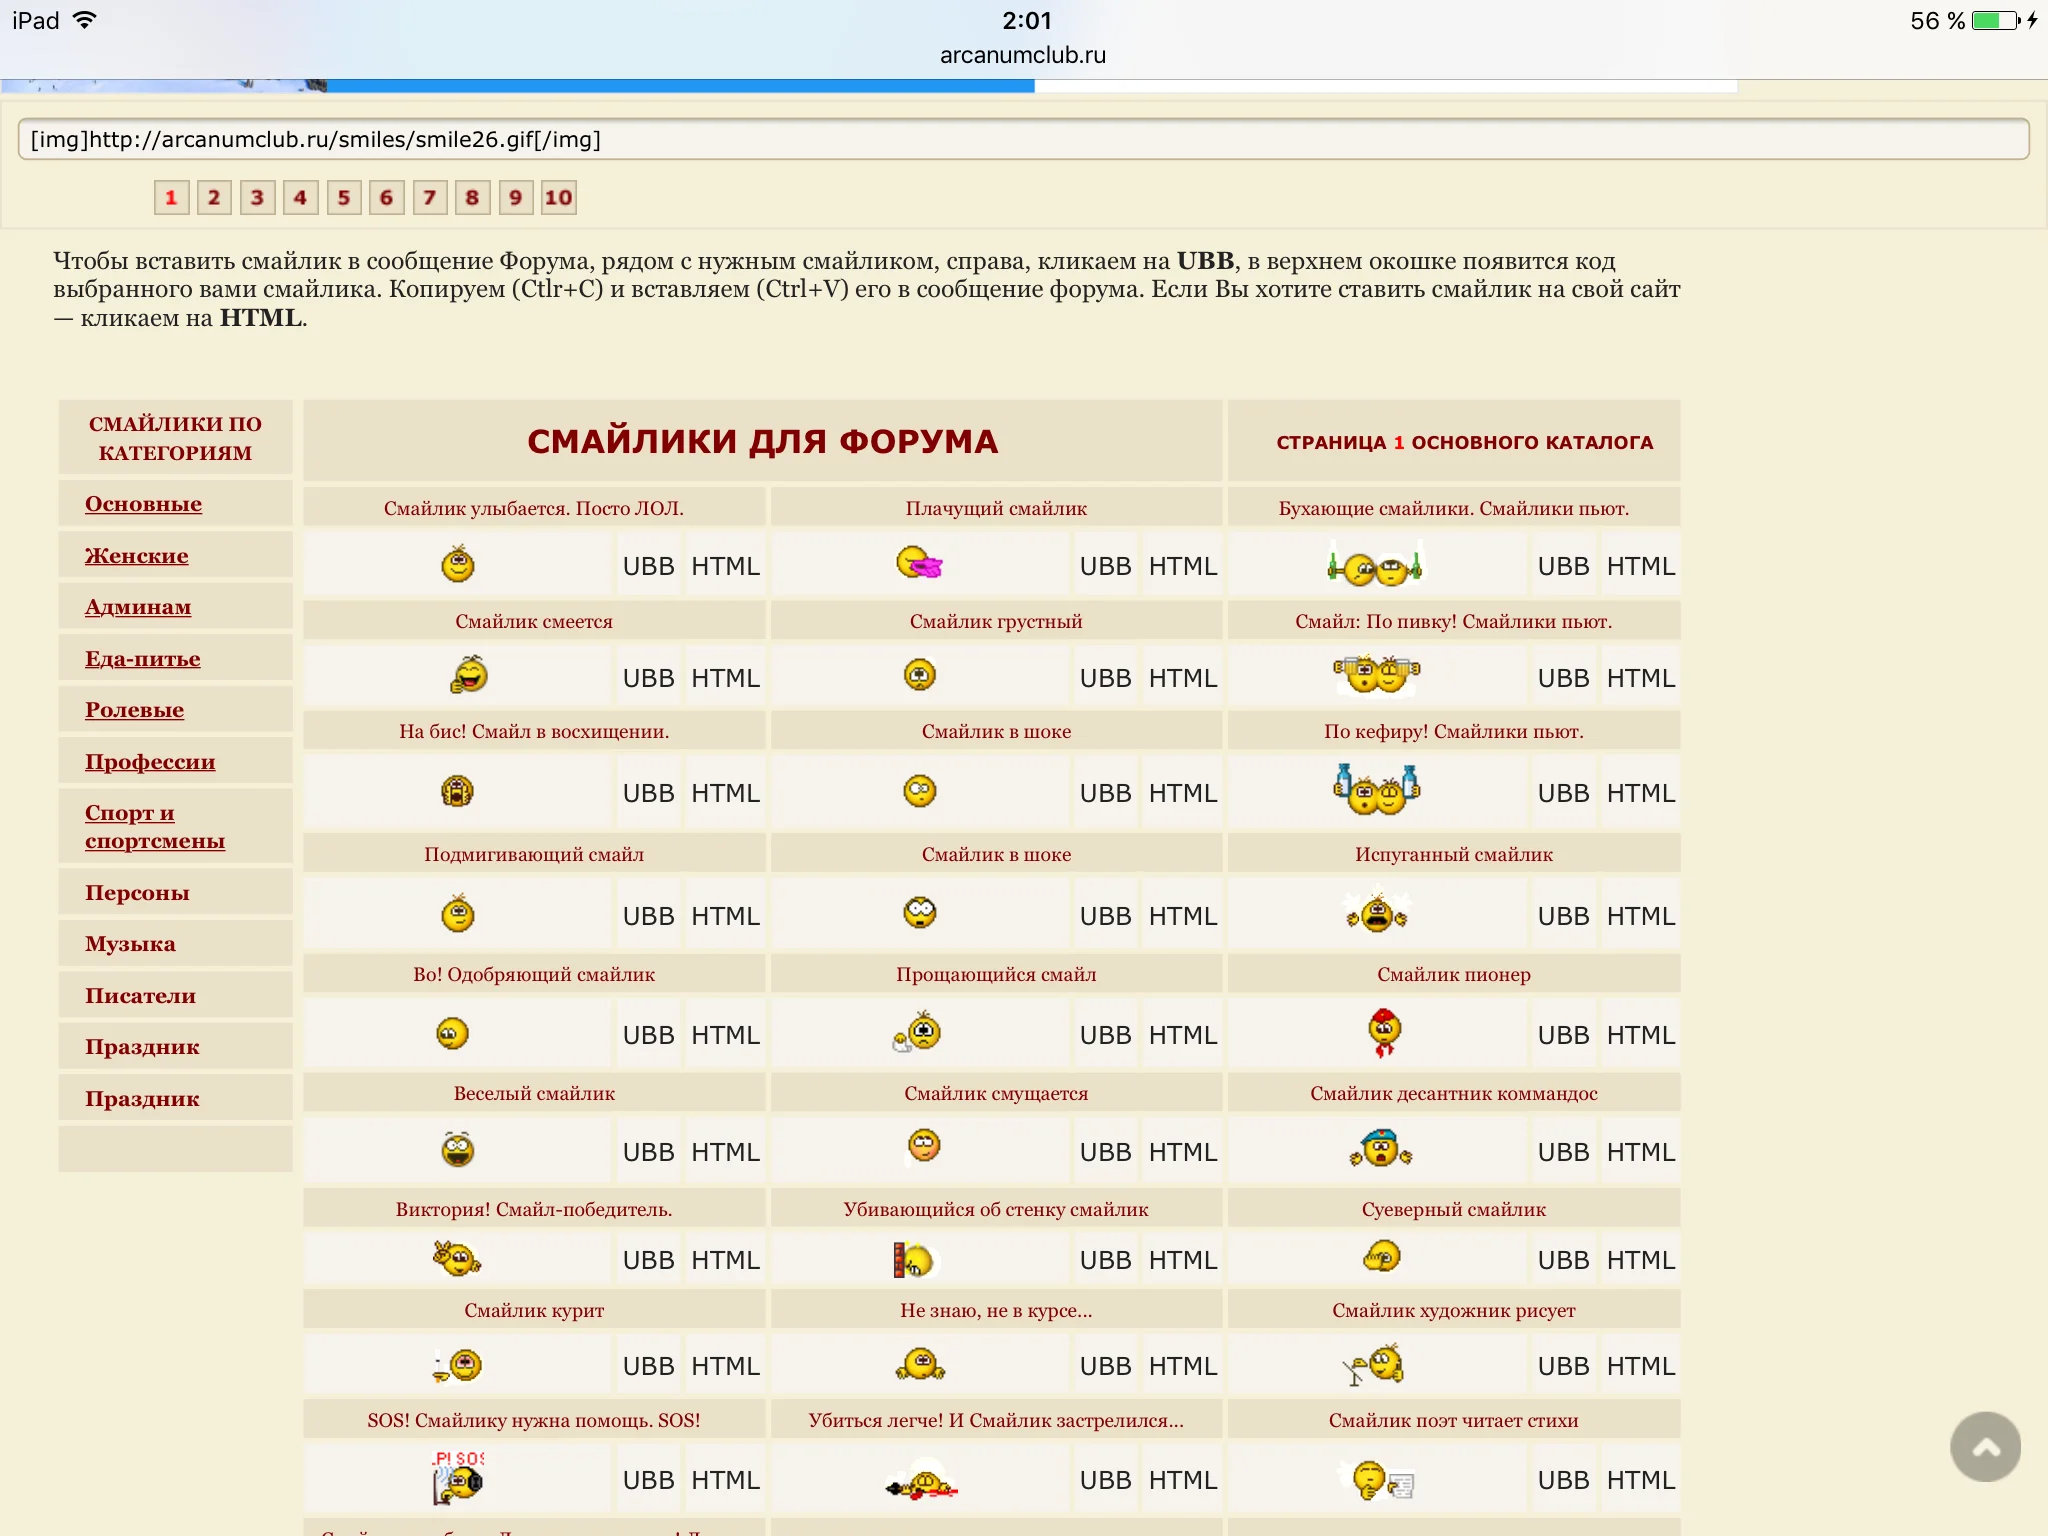Select the Профессии category link
This screenshot has height=1536, width=2048.
tap(150, 762)
